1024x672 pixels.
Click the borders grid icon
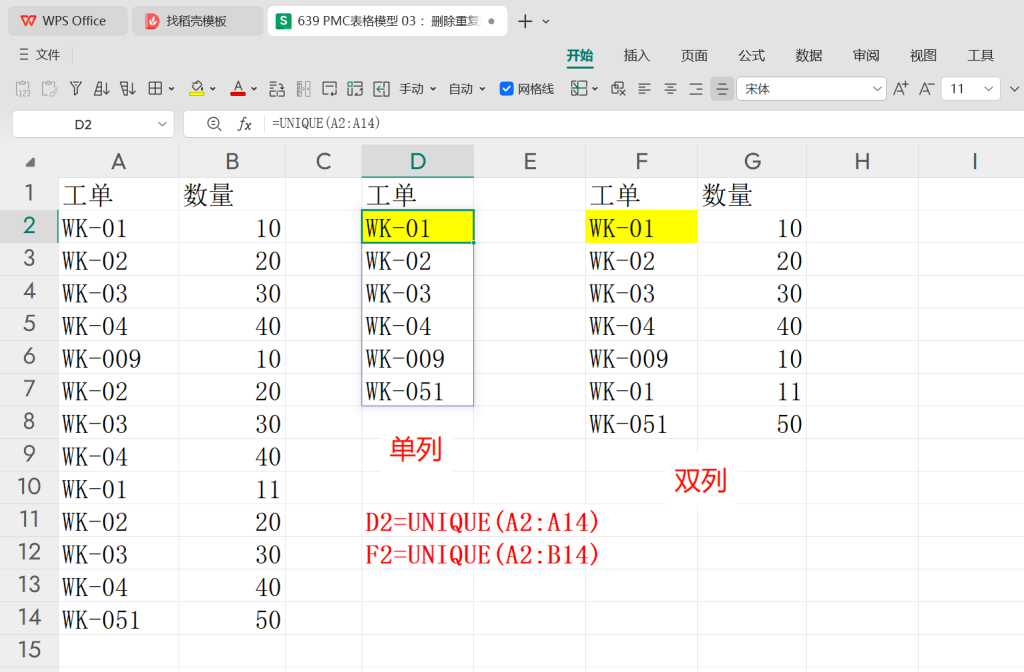(155, 89)
